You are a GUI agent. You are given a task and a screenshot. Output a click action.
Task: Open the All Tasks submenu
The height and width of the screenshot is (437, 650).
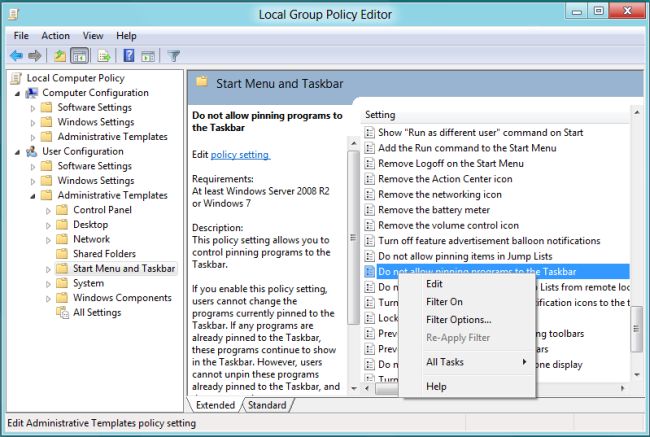(467, 362)
